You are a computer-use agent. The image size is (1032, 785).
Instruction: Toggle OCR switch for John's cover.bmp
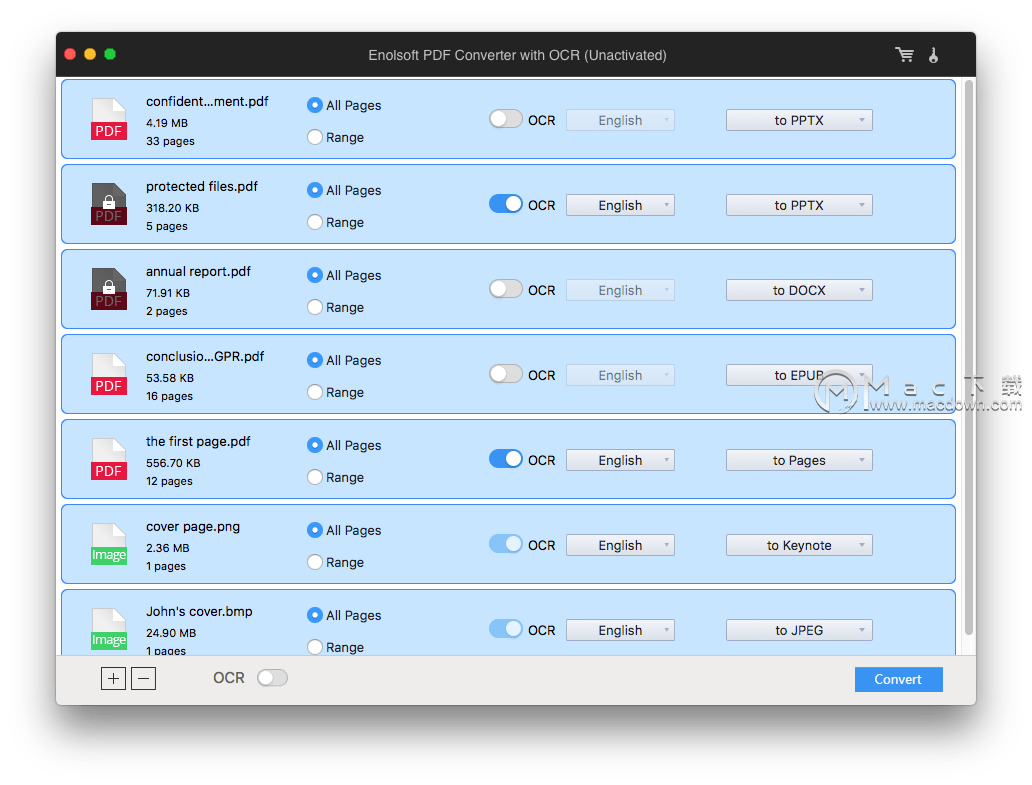tap(505, 628)
